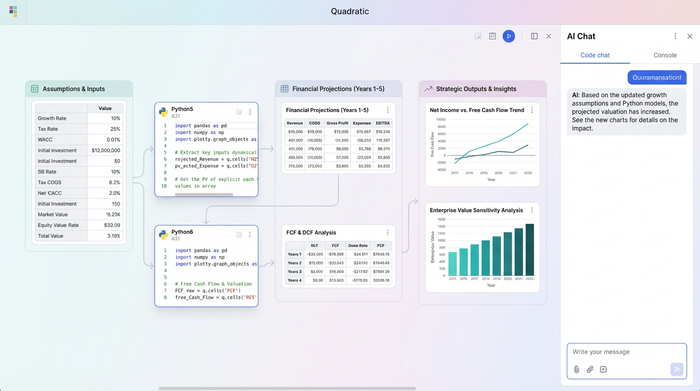700x391 pixels.
Task: Select the Years 4 row in FCF table
Action: coord(338,281)
